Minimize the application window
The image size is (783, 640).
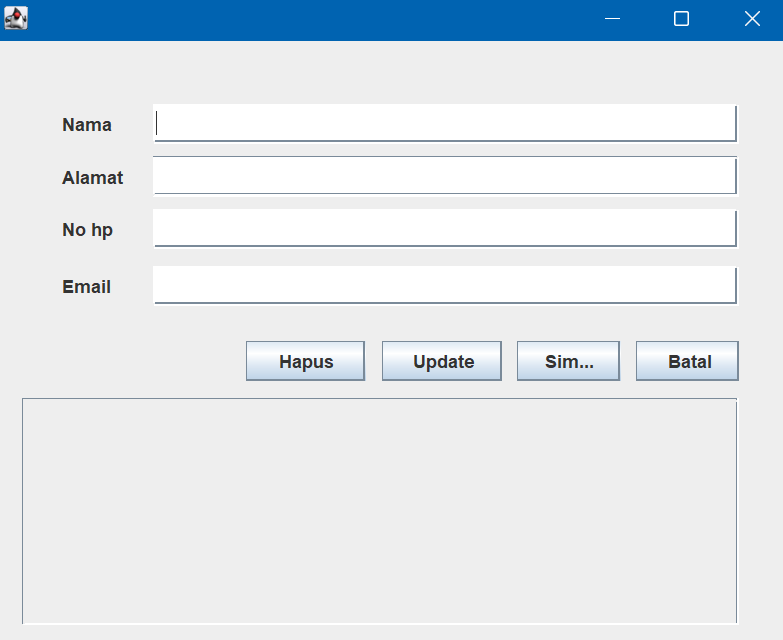tap(613, 19)
